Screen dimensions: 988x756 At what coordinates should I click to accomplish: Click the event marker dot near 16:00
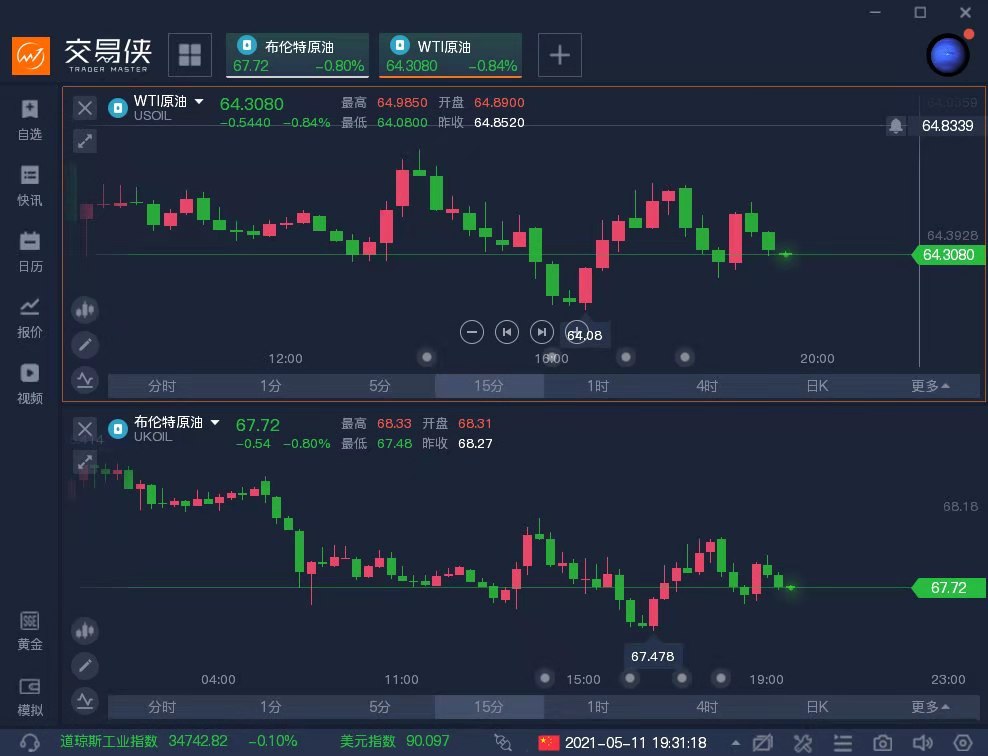[x=551, y=357]
